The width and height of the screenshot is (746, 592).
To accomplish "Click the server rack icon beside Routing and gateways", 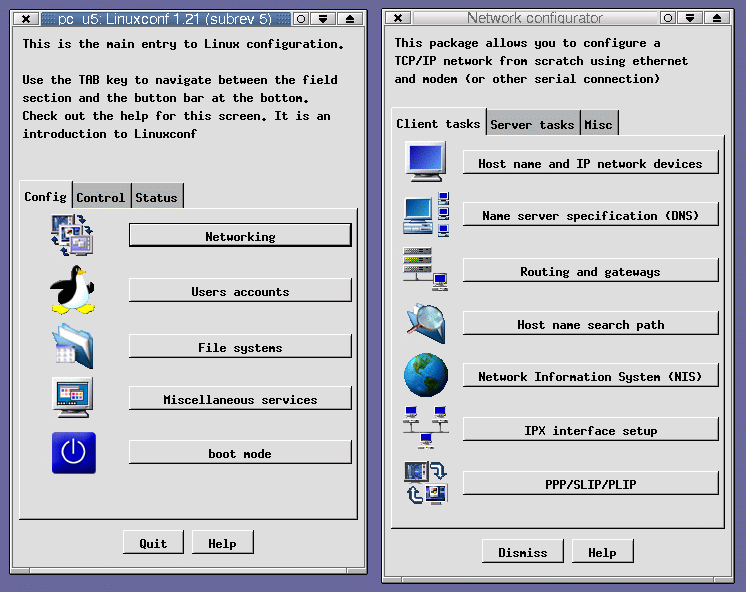I will point(425,269).
